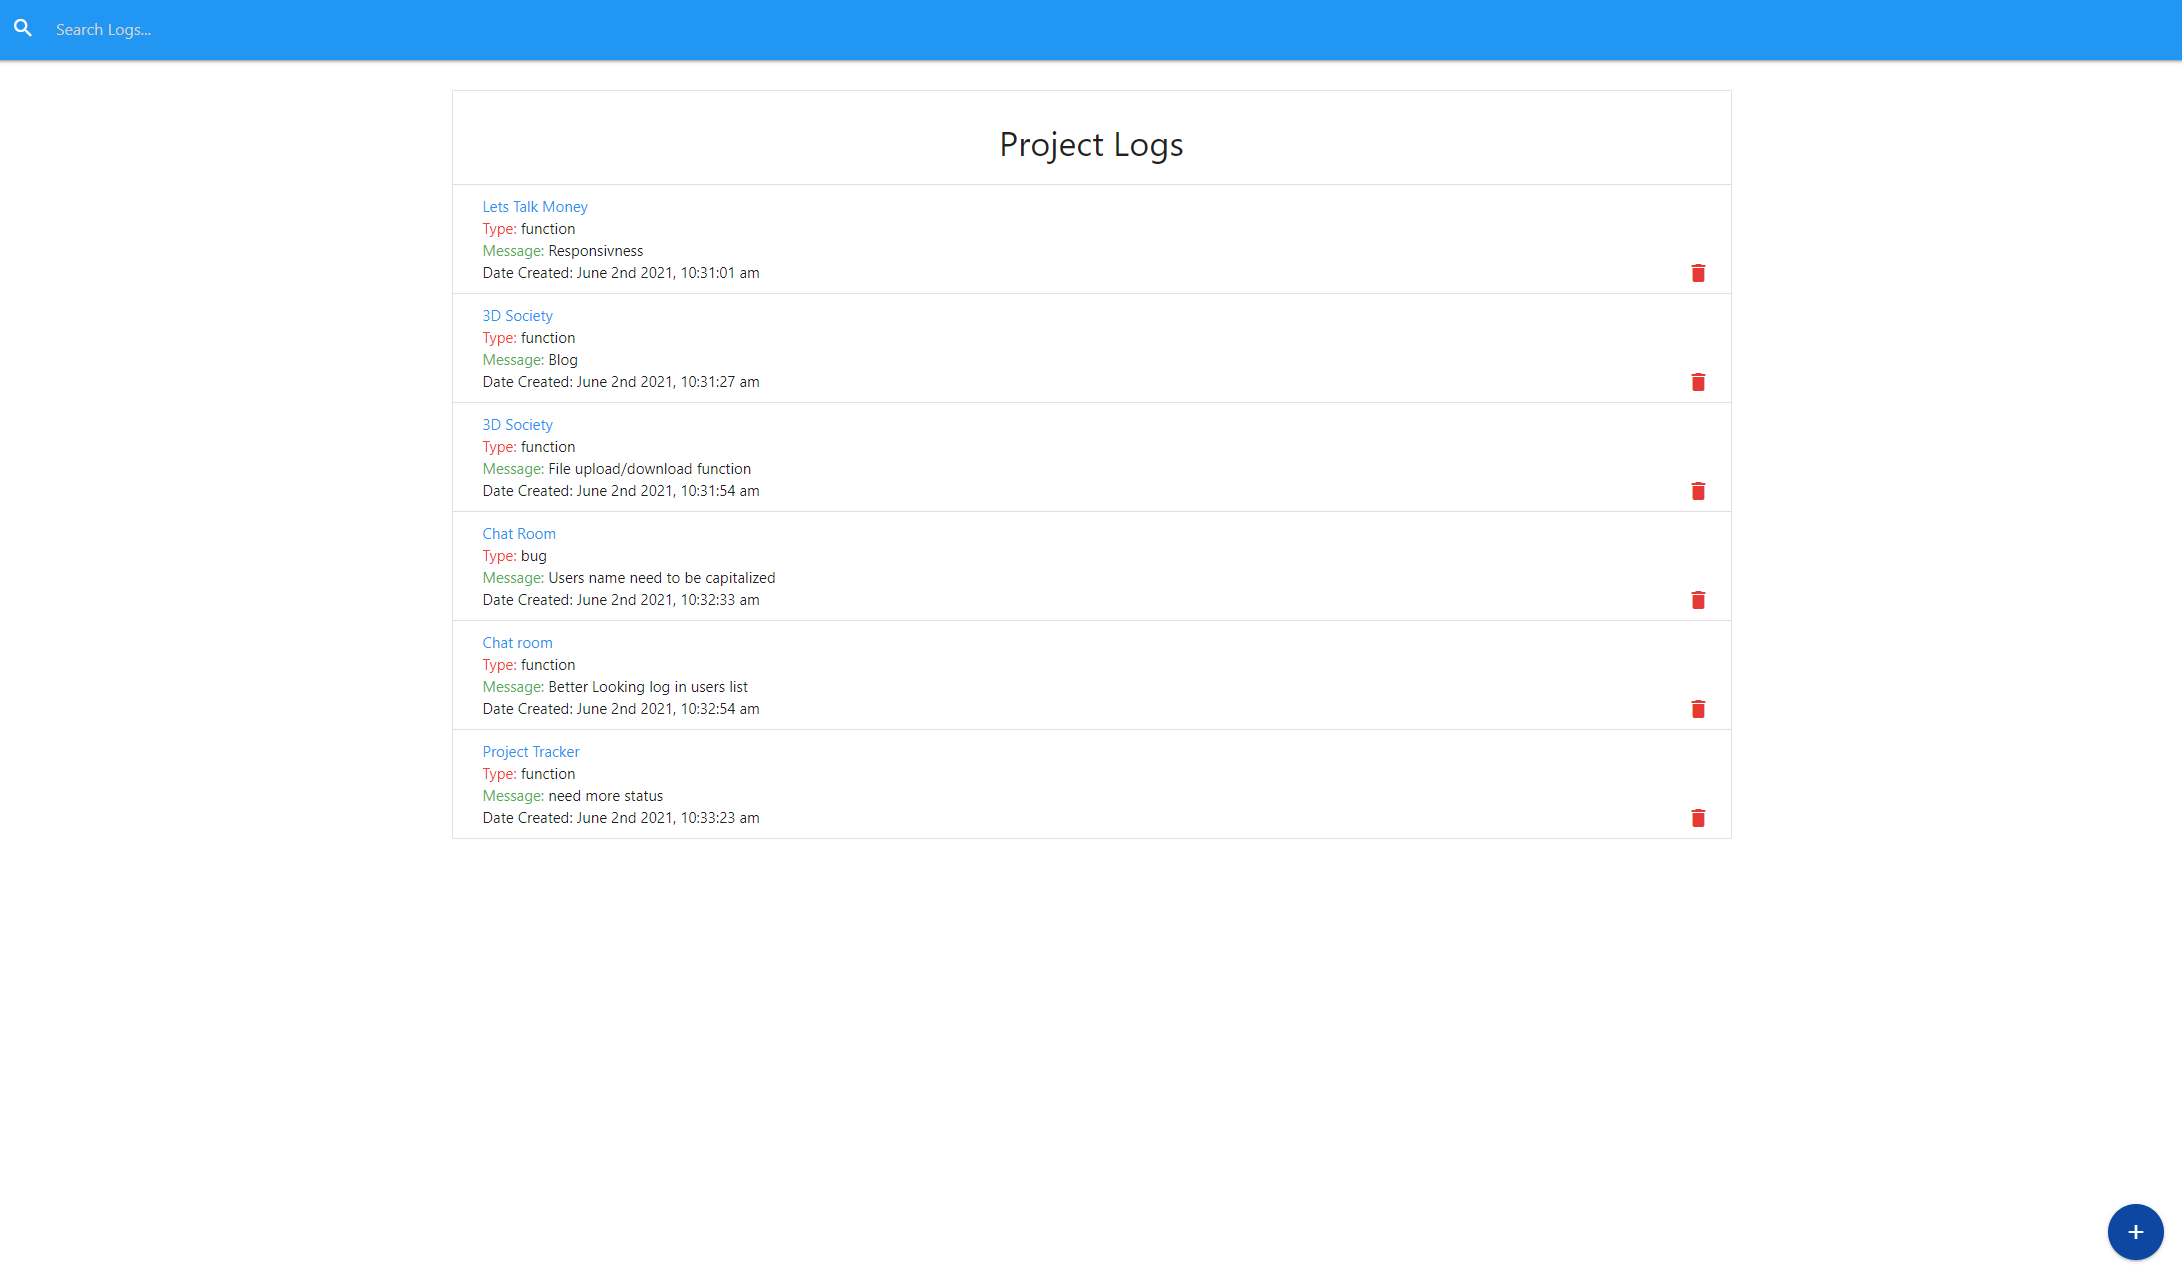Delete the 3D Society Blog log
This screenshot has height=1282, width=2182.
pos(1698,382)
